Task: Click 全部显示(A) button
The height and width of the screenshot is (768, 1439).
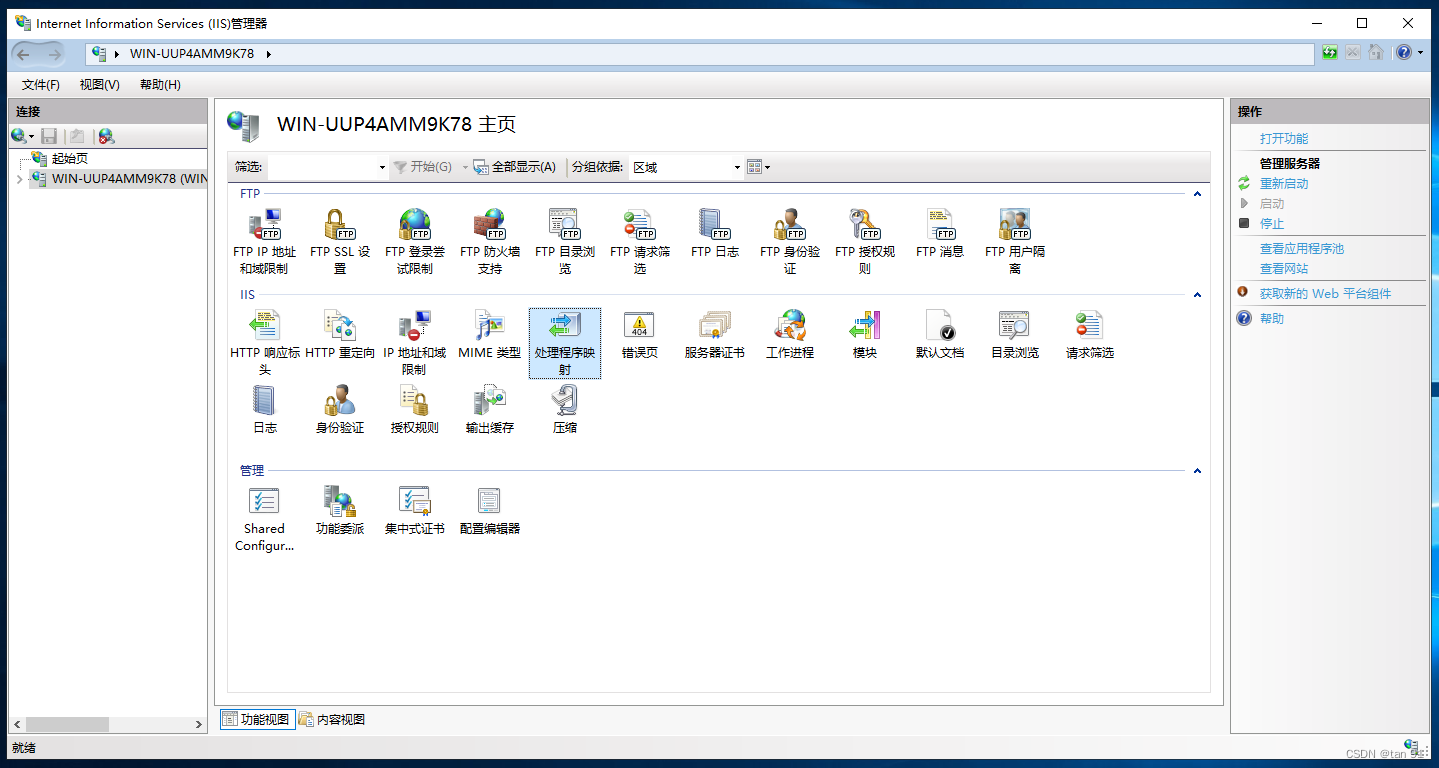Action: click(x=514, y=167)
